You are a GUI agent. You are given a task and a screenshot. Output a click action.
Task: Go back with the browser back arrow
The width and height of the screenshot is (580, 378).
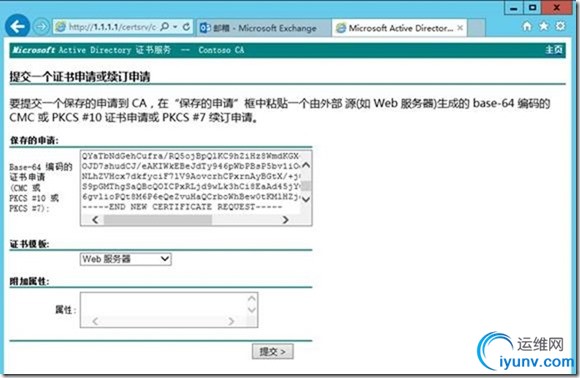[17, 26]
